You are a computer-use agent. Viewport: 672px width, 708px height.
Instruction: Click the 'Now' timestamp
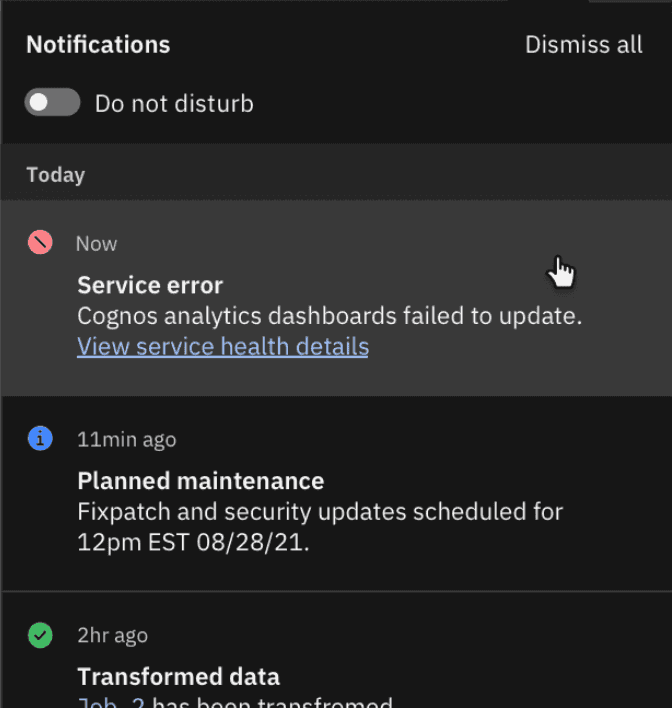(96, 243)
